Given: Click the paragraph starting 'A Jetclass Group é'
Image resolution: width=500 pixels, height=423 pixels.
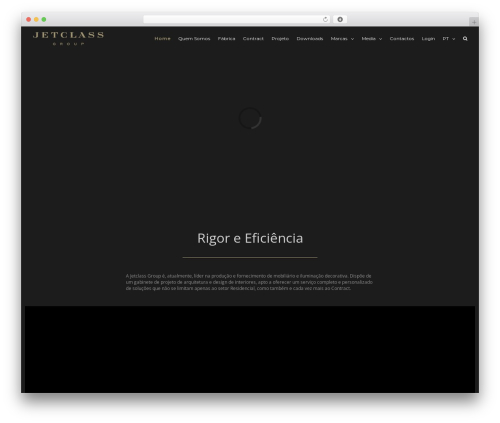Looking at the screenshot, I should (249, 282).
